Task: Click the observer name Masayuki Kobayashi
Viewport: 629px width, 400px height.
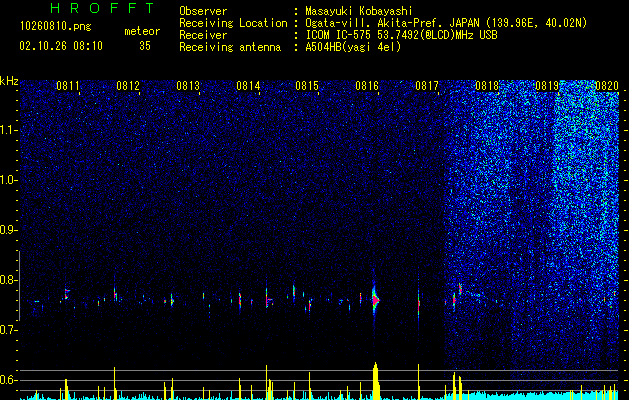Action: coord(359,11)
